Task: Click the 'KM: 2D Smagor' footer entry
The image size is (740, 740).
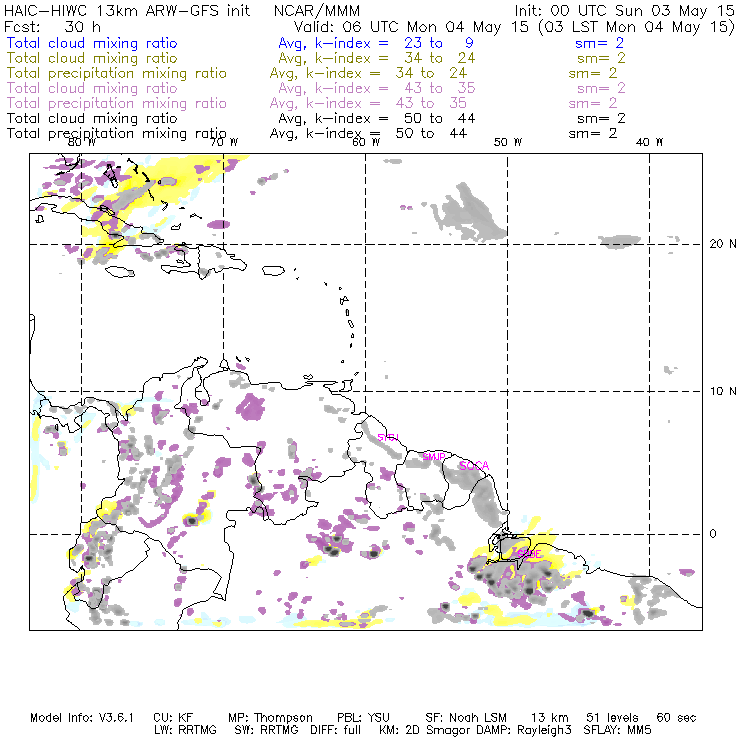Action: coord(425,730)
